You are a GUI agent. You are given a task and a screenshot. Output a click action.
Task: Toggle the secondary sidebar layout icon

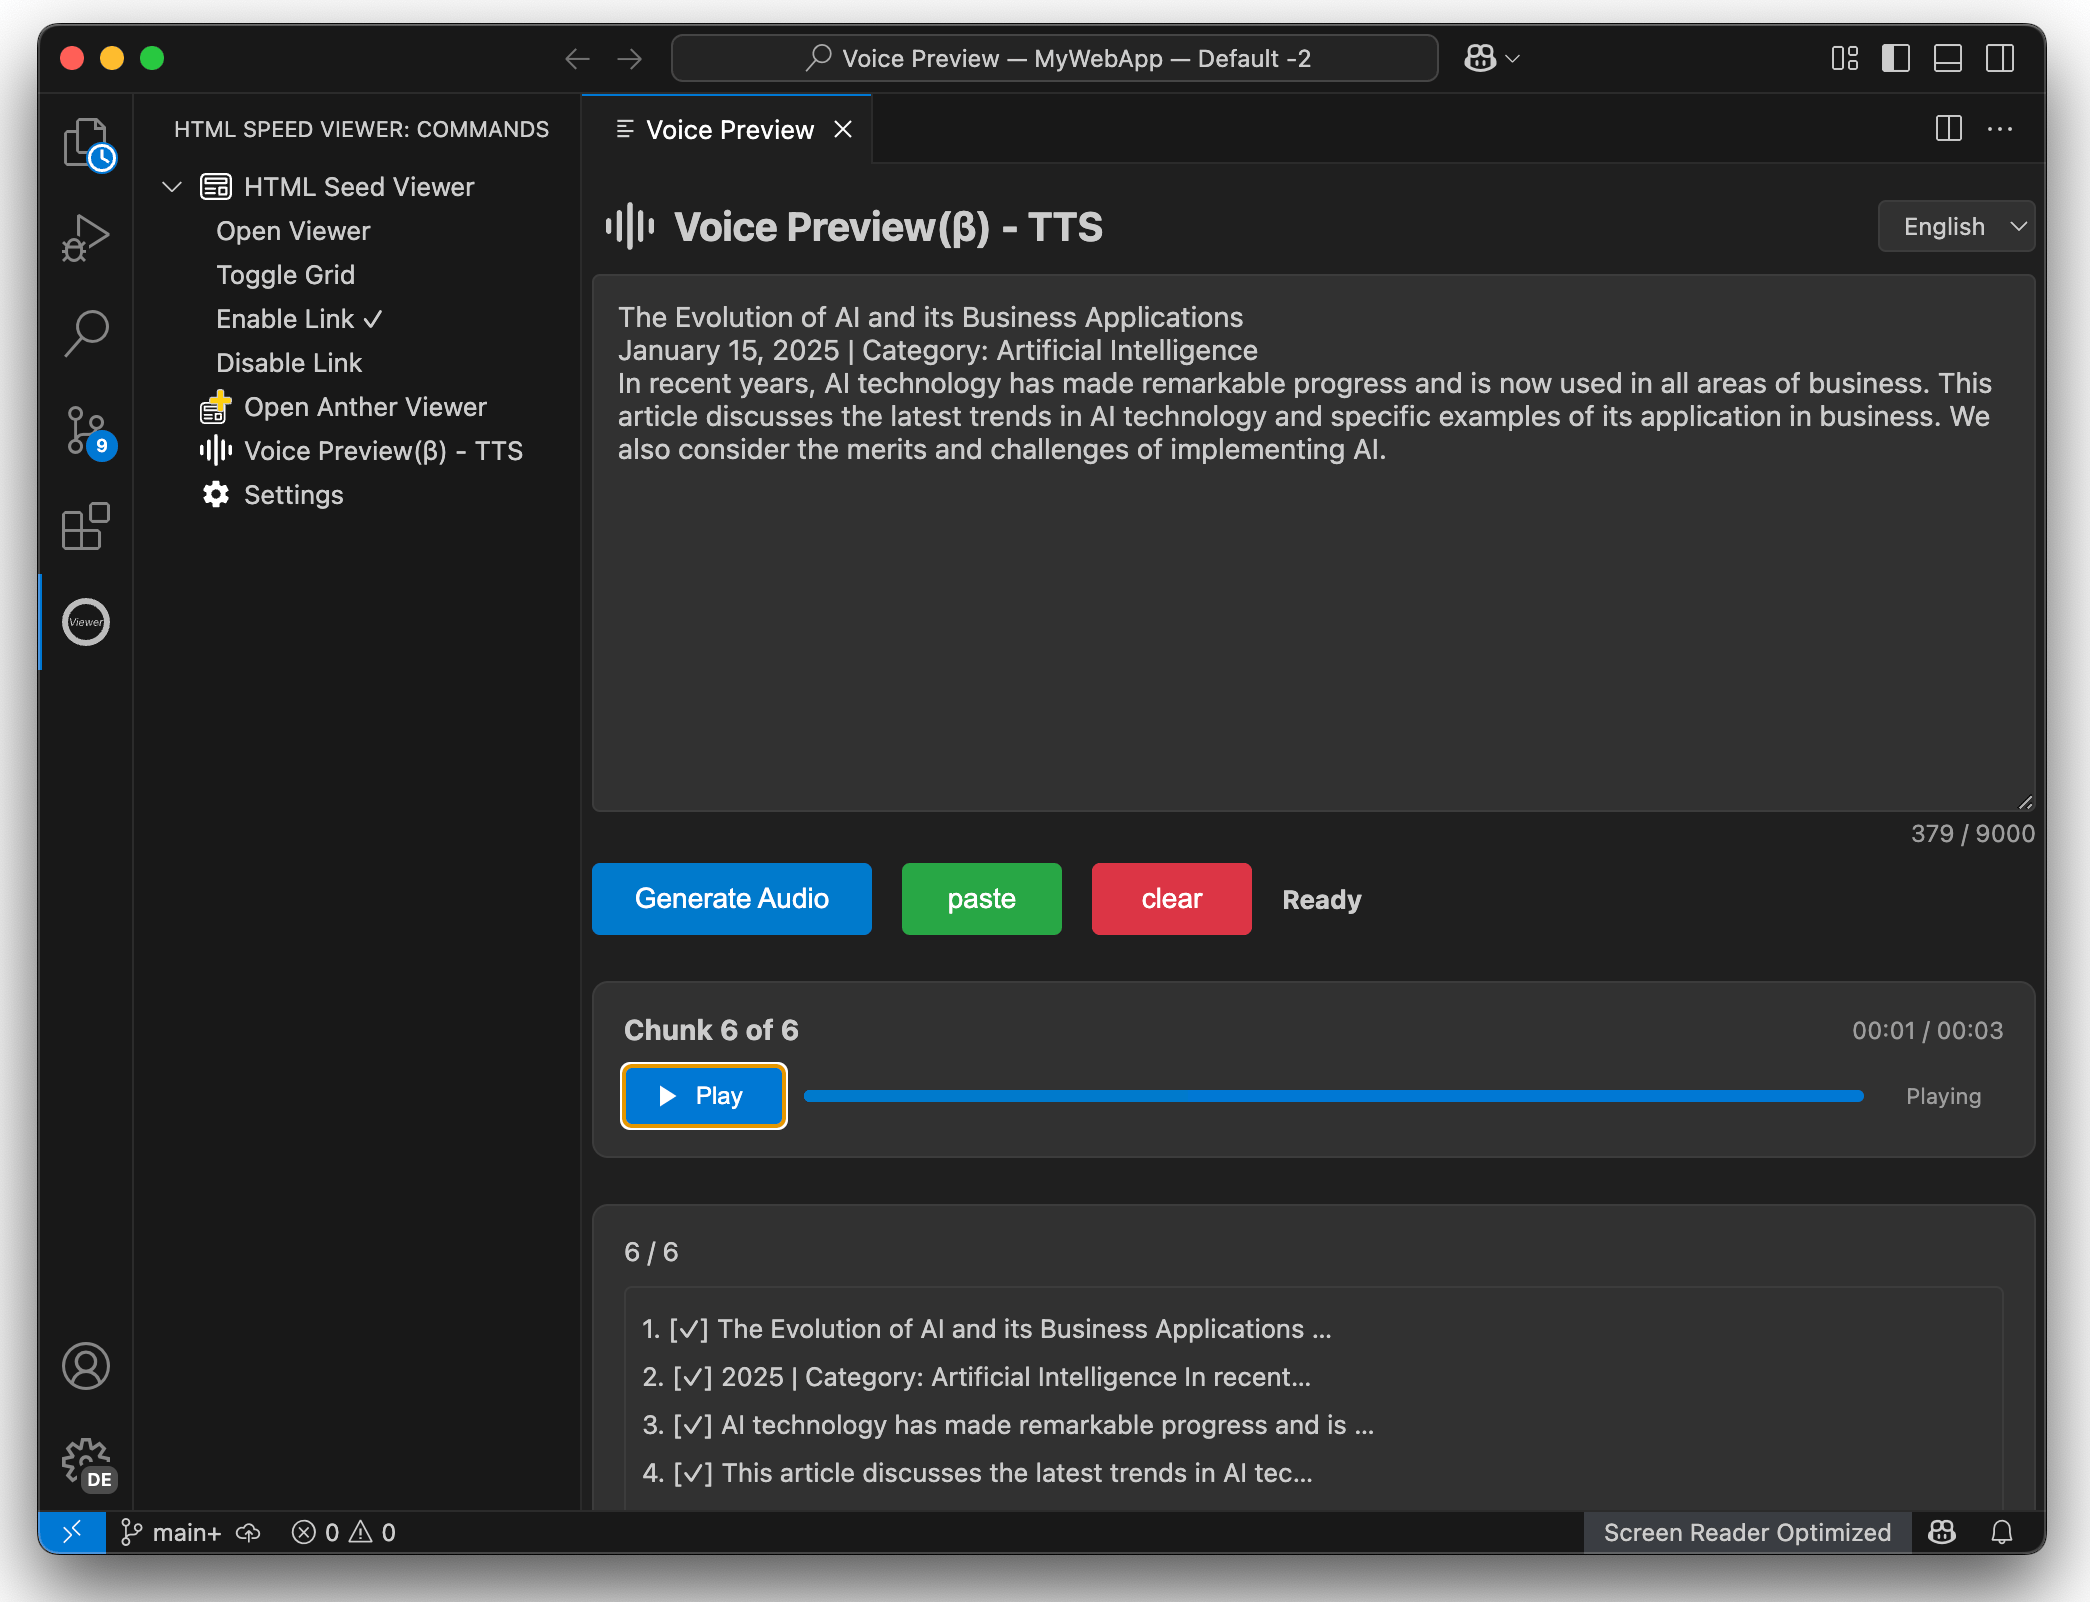(x=1999, y=58)
